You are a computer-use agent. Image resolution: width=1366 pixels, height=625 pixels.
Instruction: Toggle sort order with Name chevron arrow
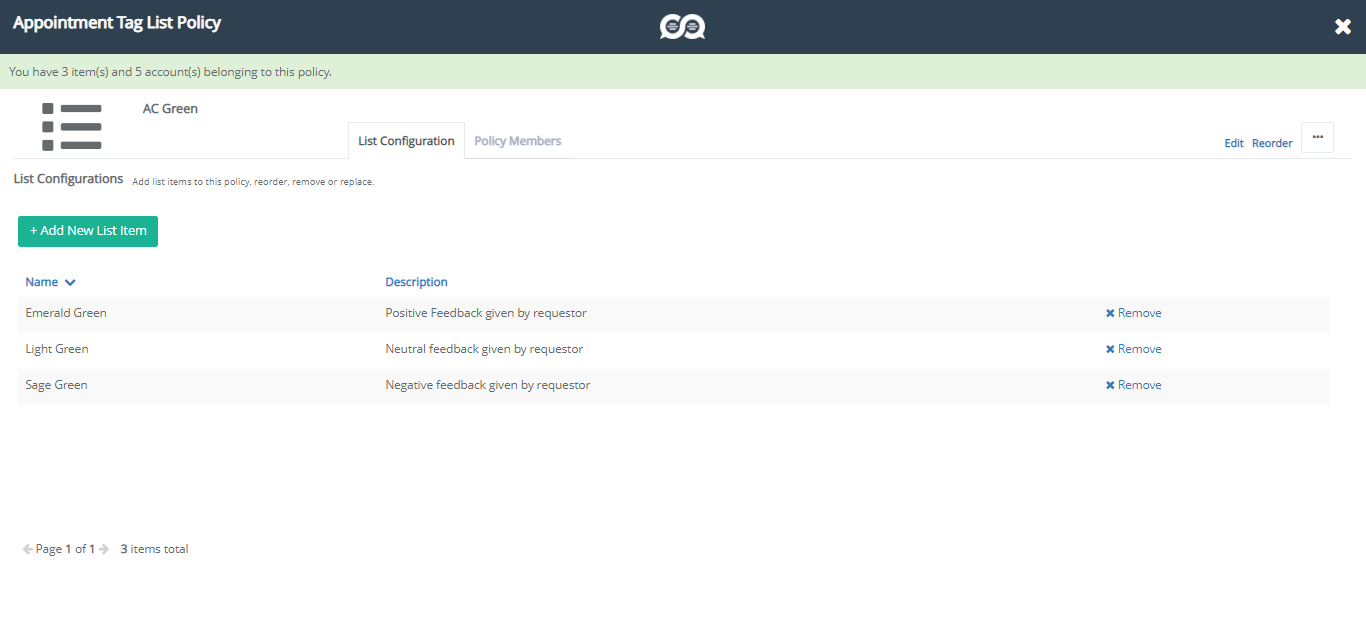point(70,283)
